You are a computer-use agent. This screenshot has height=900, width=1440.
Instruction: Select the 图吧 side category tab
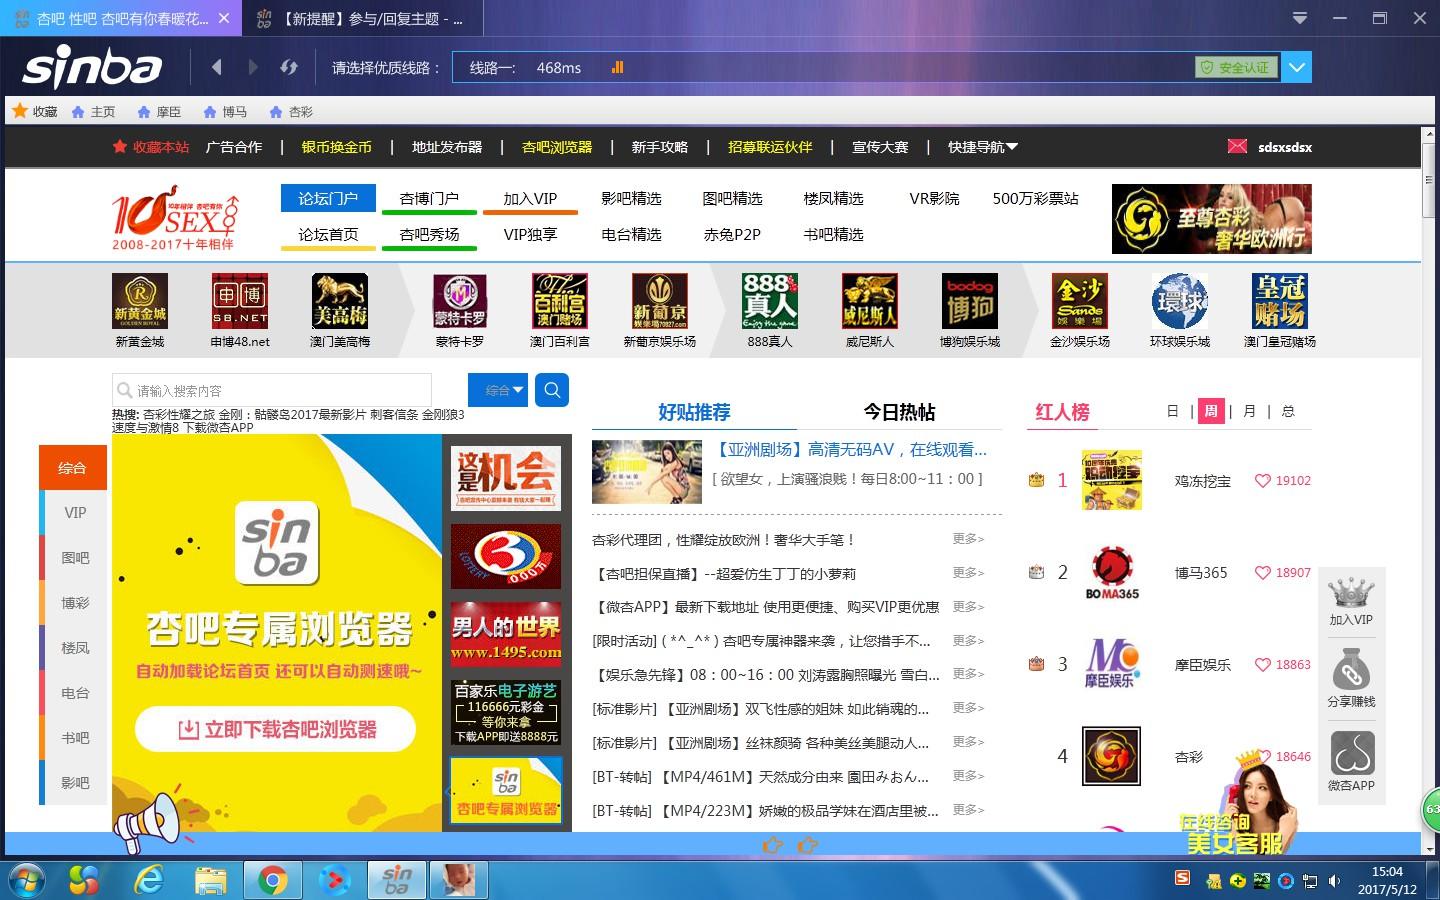[x=75, y=558]
